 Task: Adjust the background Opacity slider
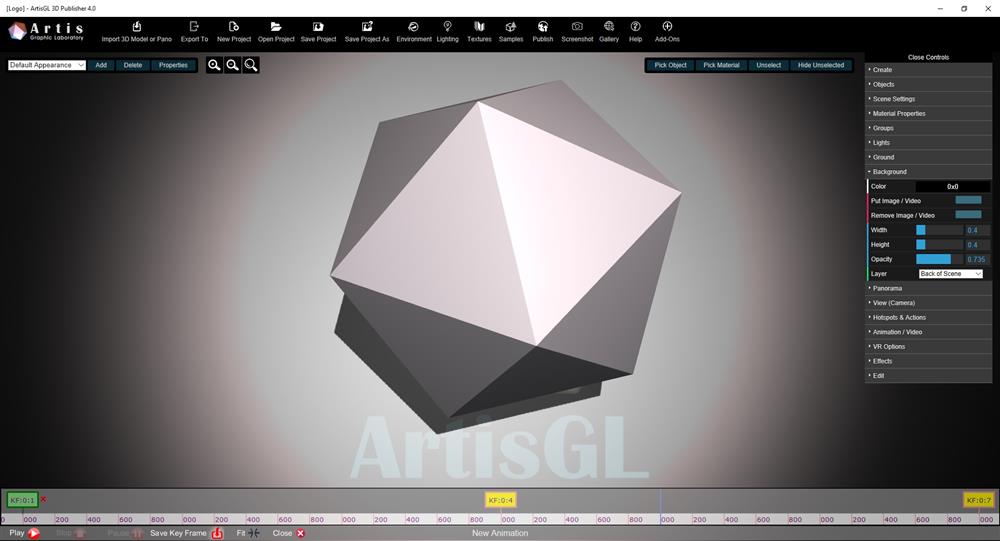tap(939, 259)
